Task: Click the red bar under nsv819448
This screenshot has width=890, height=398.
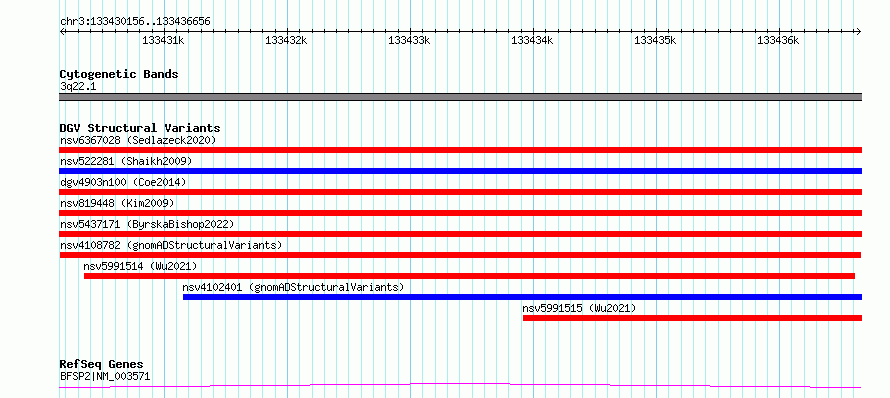Action: coord(460,213)
